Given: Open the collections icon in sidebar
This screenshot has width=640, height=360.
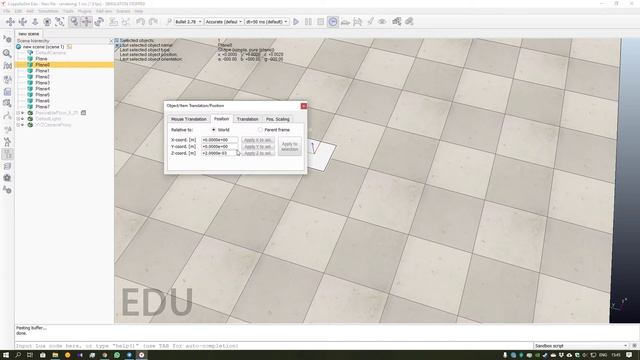Looking at the screenshot, I should tap(7, 79).
